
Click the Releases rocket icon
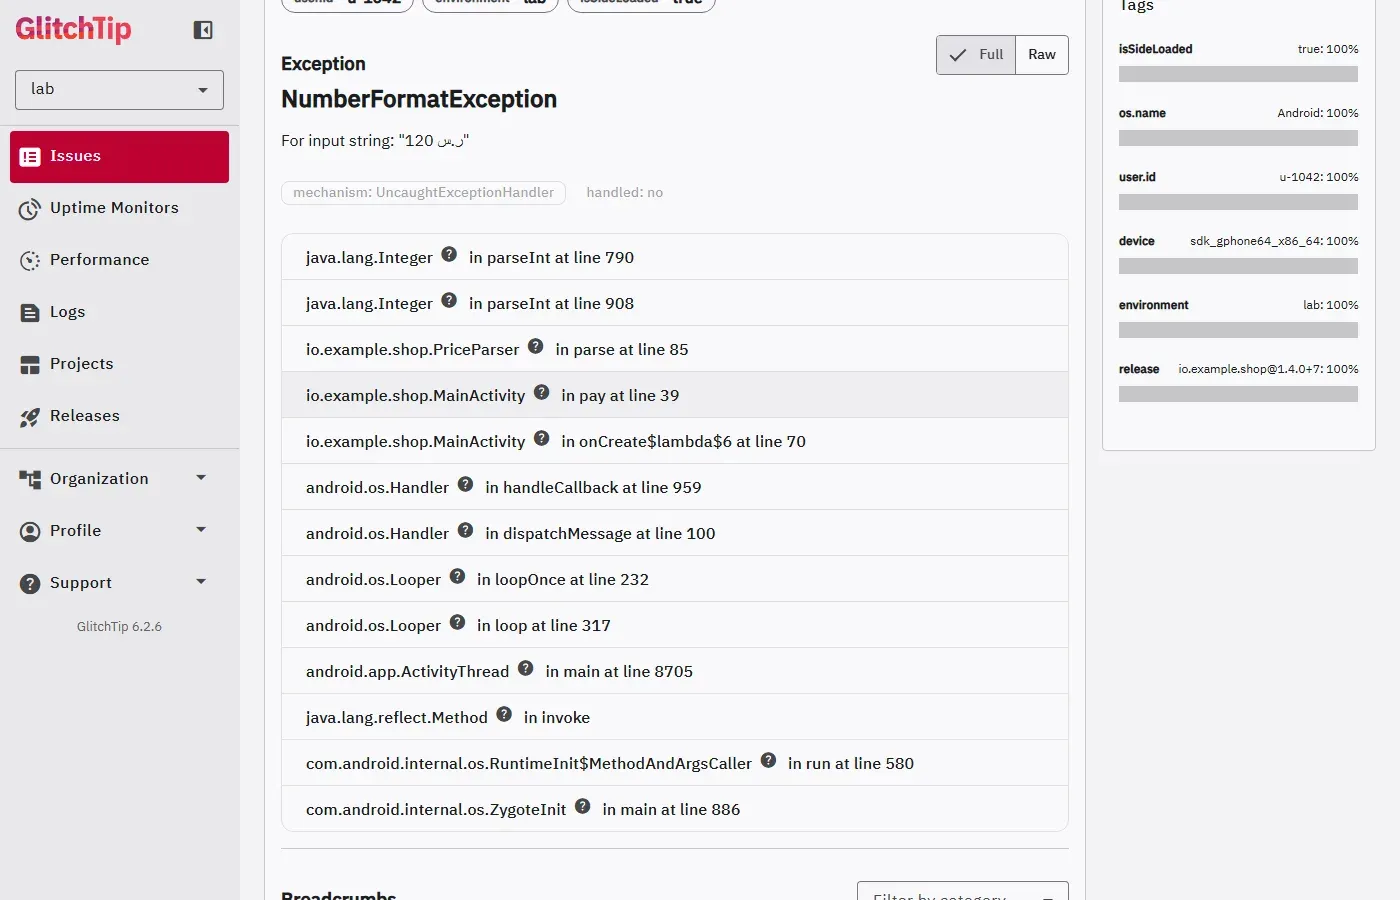click(x=30, y=417)
